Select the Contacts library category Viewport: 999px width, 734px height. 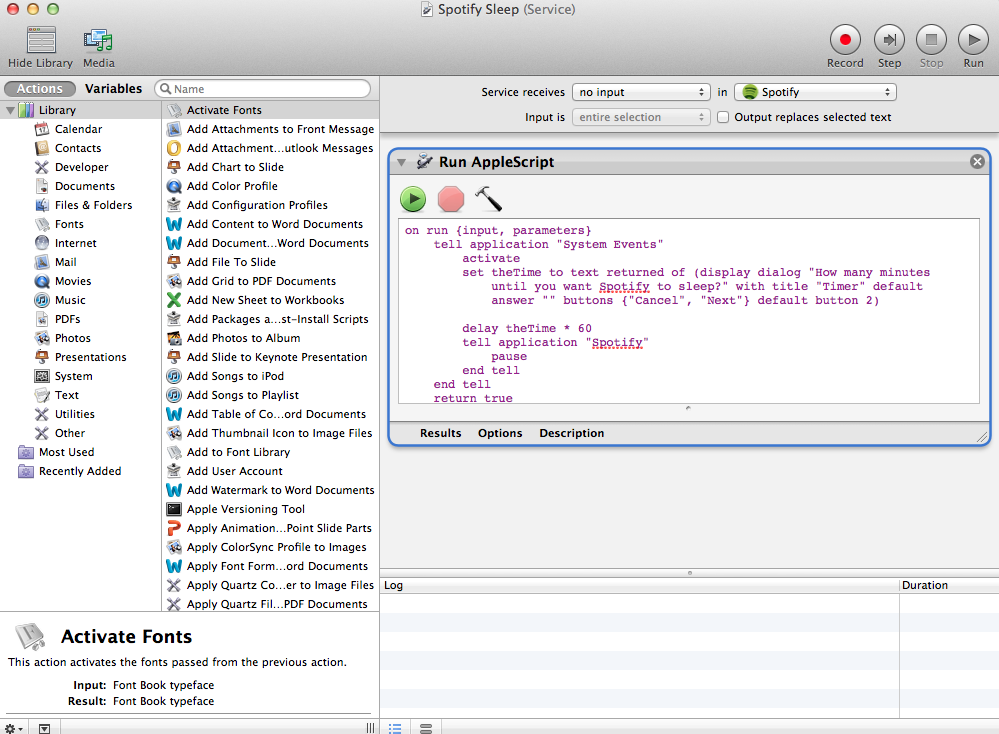80,148
